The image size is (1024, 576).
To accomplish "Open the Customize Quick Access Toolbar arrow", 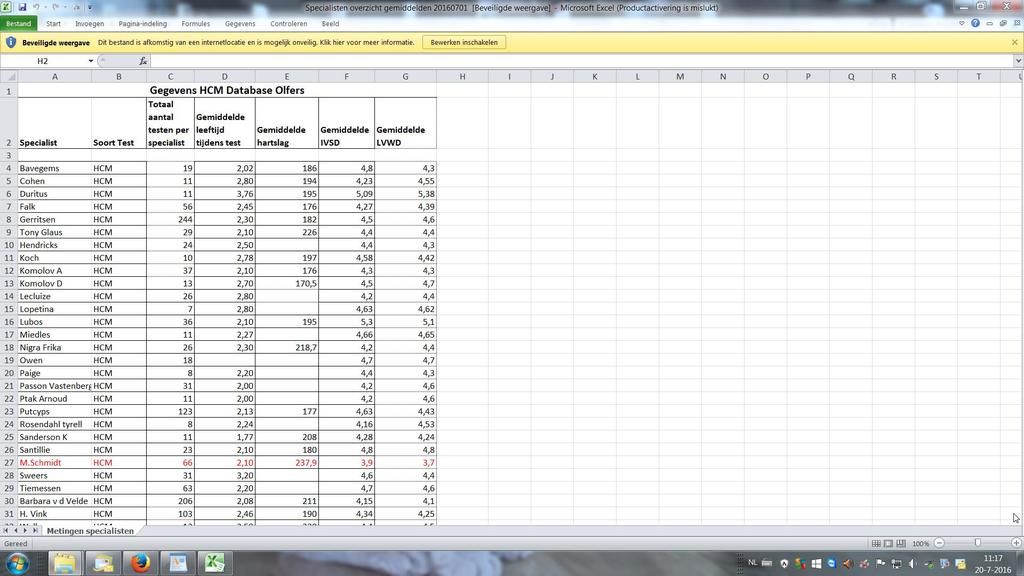I will 89,7.
